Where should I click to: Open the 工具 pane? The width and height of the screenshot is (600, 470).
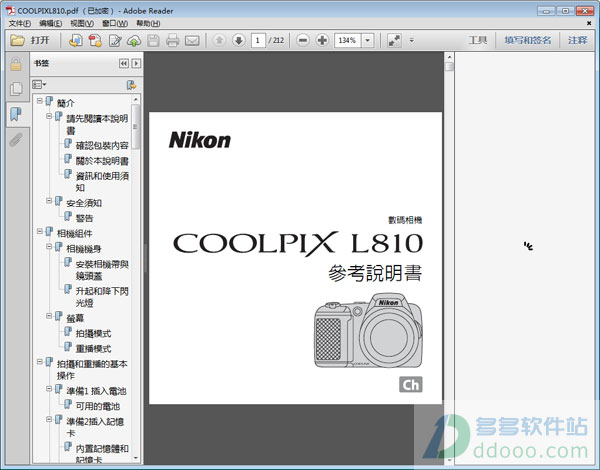tap(478, 40)
